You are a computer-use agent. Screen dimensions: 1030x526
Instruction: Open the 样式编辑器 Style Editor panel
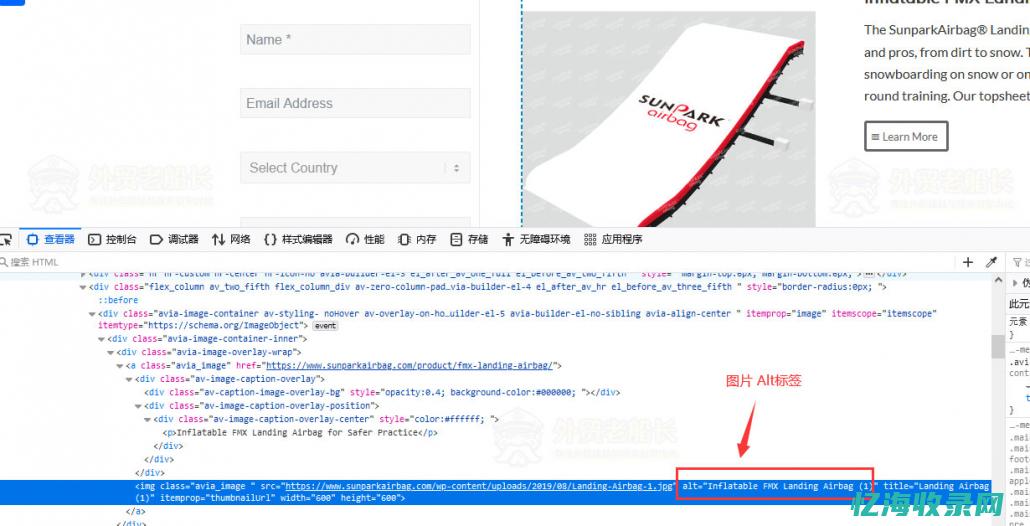298,240
